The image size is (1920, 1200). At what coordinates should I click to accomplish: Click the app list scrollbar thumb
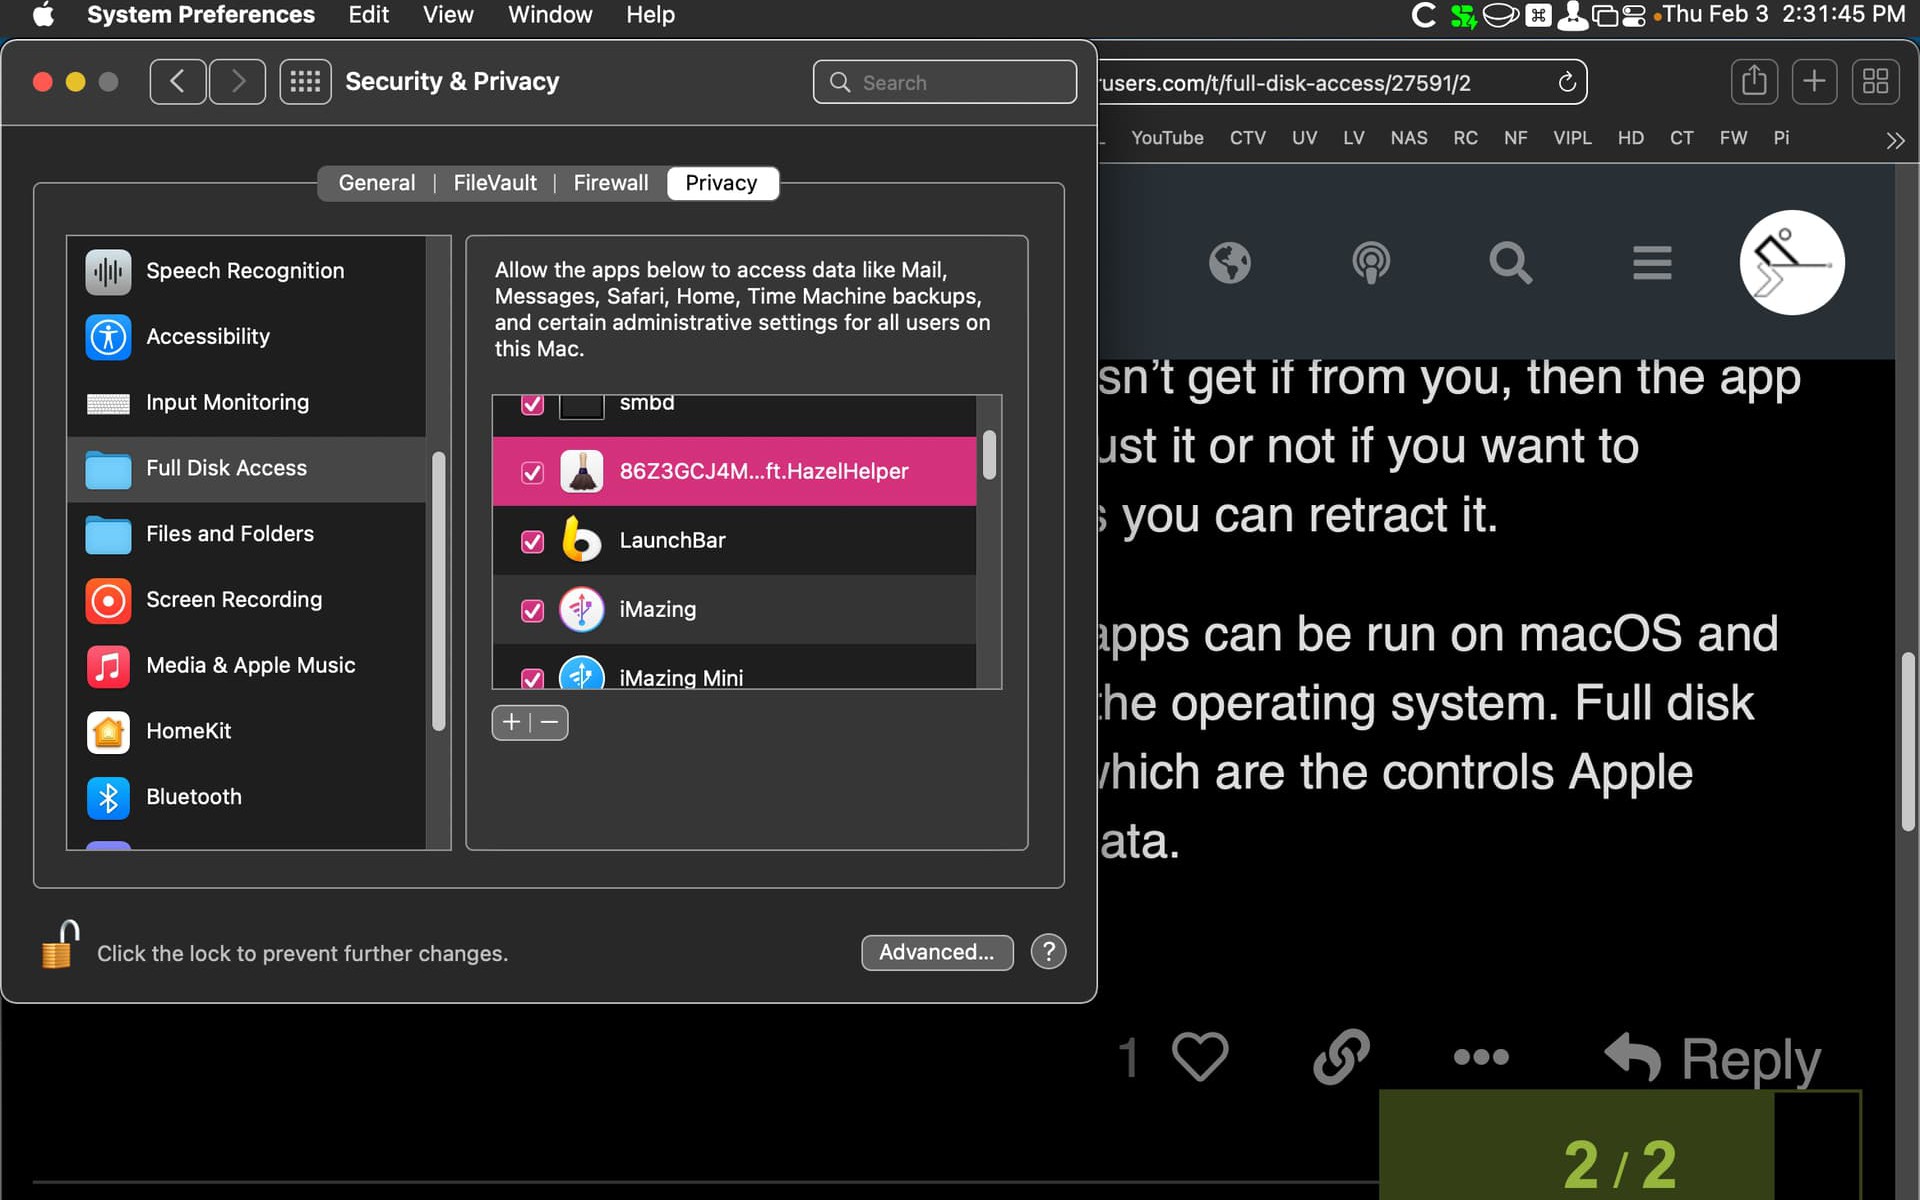click(x=989, y=455)
